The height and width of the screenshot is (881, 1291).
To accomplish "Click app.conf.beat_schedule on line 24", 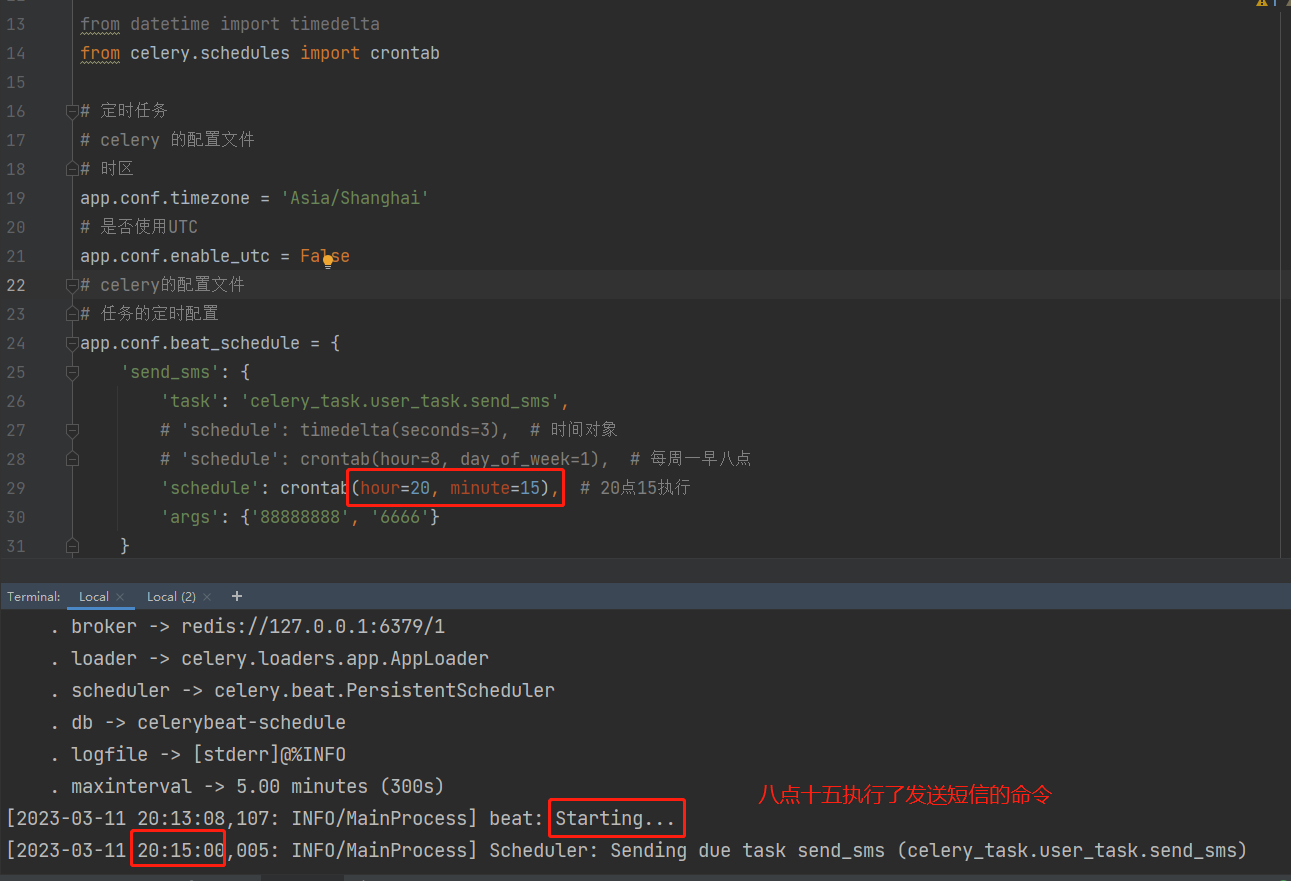I will tap(190, 343).
